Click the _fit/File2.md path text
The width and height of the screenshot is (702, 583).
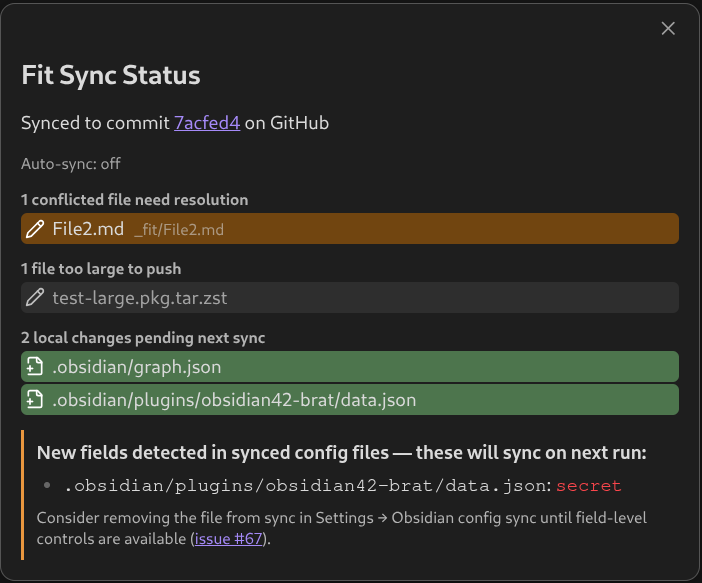(x=179, y=230)
